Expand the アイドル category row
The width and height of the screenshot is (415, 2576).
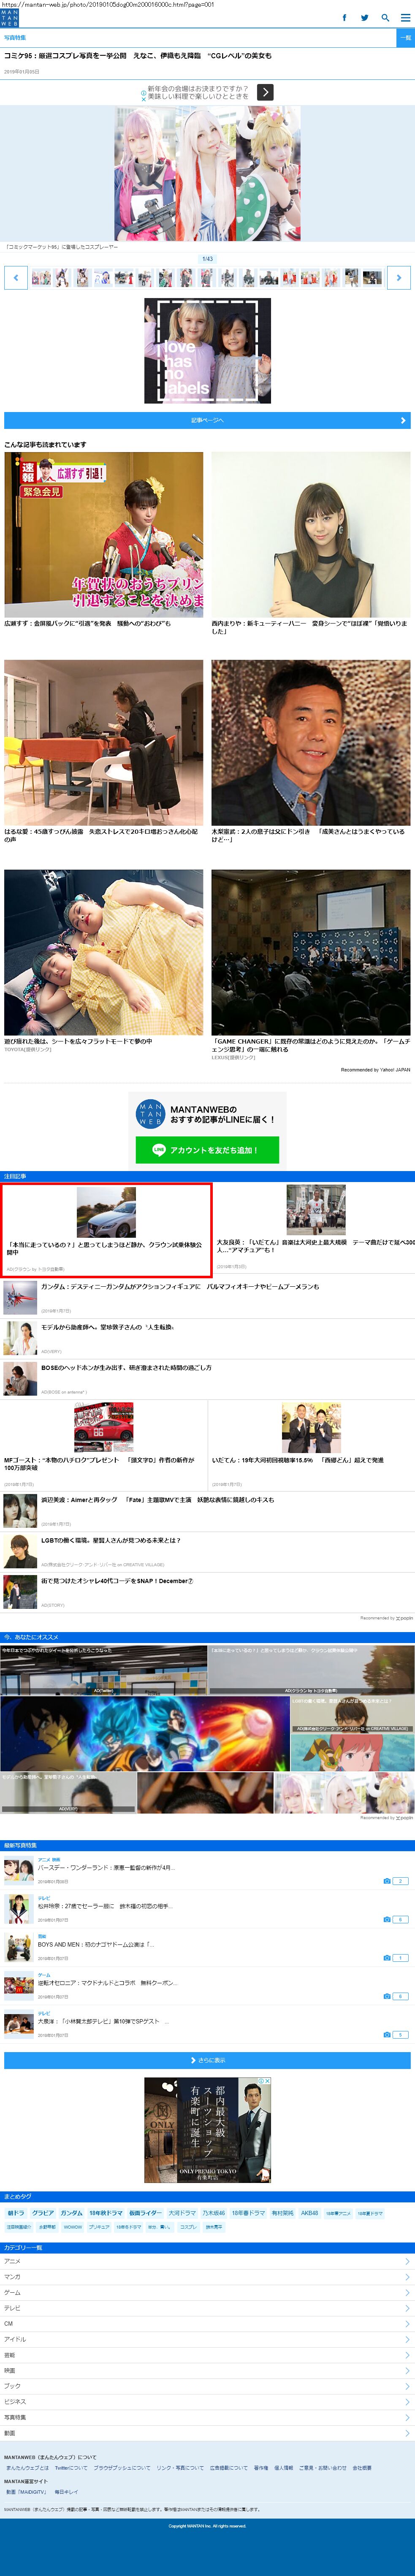click(207, 2339)
